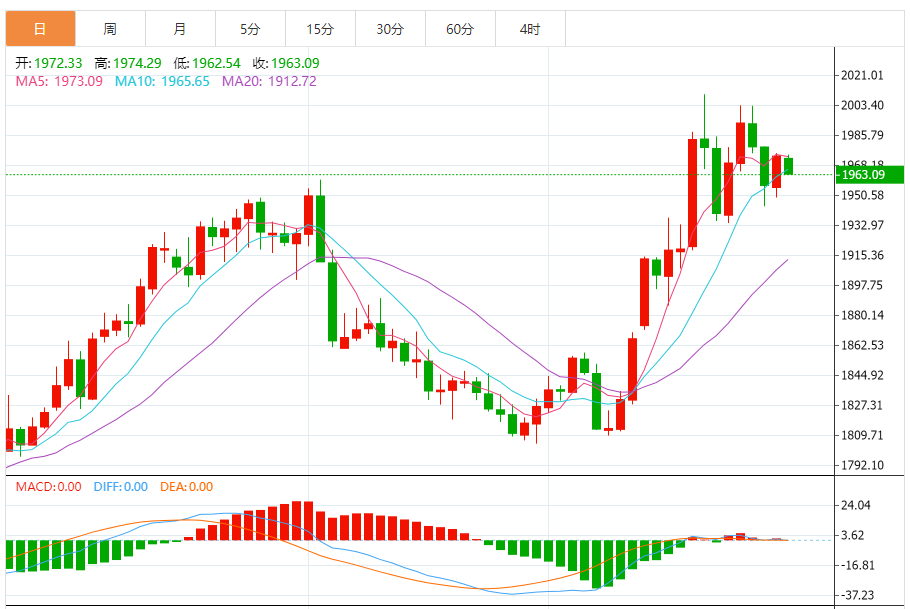
Task: Click the MACD label in the lower panel
Action: 48,487
